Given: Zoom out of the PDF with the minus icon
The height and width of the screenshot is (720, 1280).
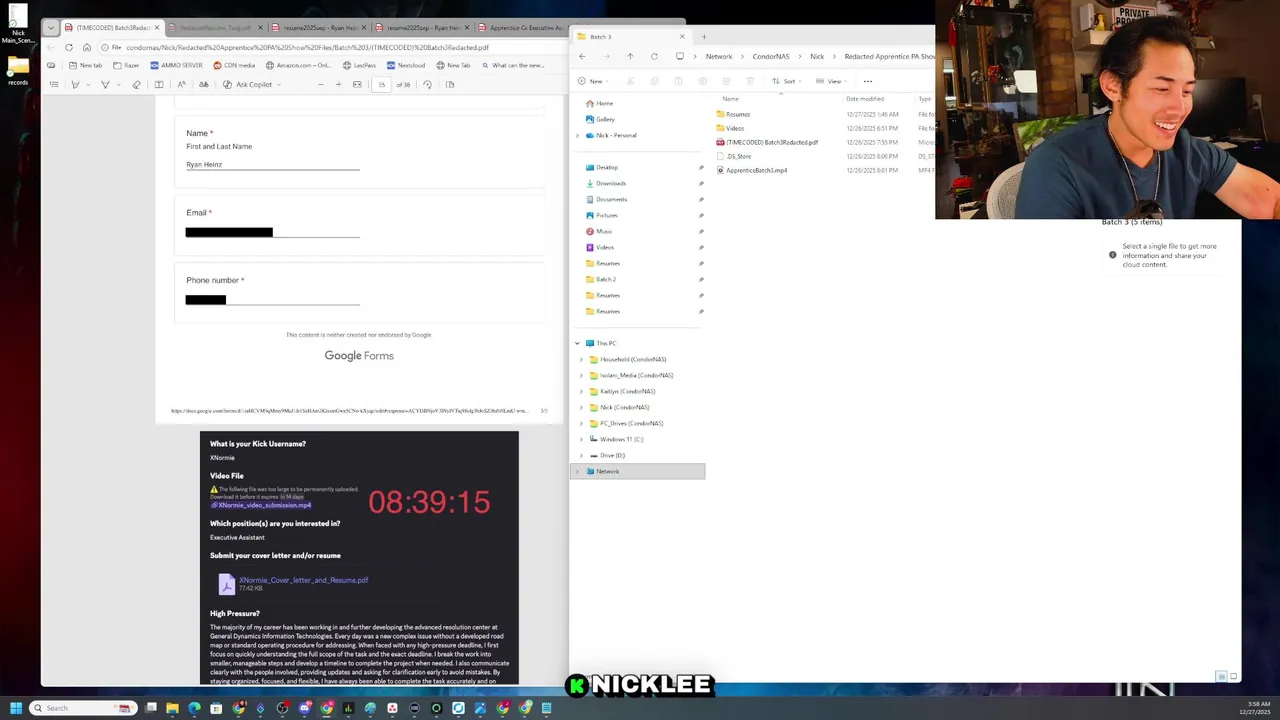Looking at the screenshot, I should [320, 84].
